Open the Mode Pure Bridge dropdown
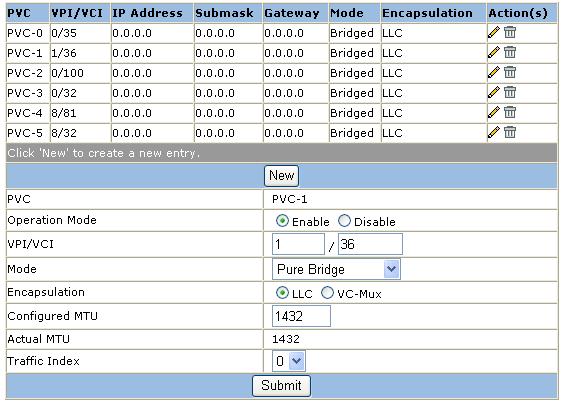The image size is (567, 408). tap(336, 269)
